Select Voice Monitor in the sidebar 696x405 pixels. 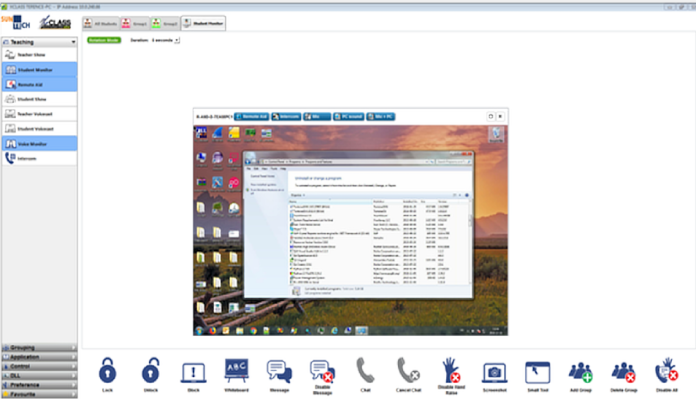(x=40, y=143)
